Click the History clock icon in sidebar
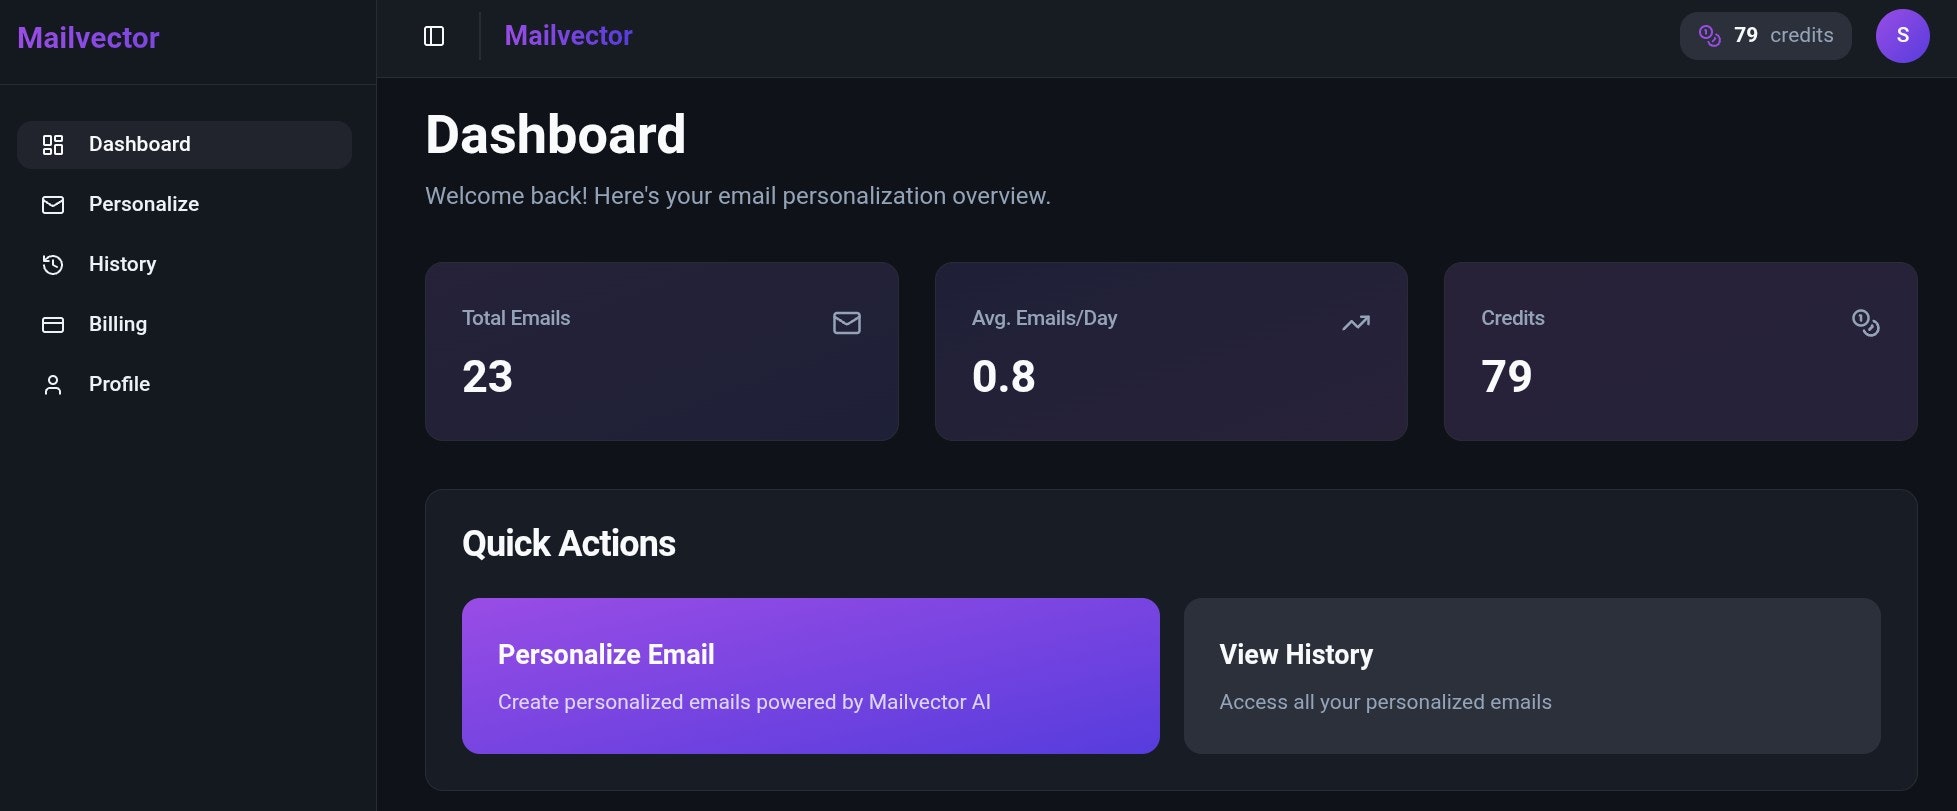Viewport: 1957px width, 811px height. 53,265
